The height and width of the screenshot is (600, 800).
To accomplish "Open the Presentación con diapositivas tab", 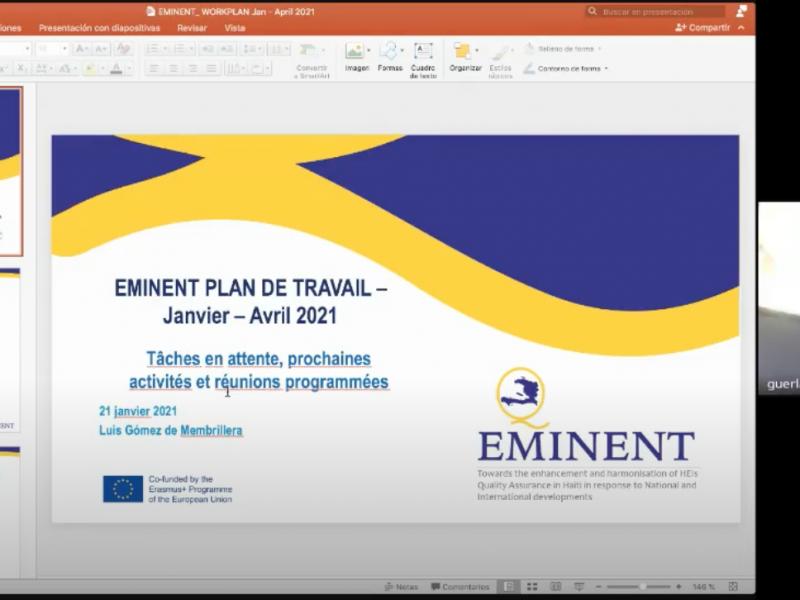I will pyautogui.click(x=99, y=28).
